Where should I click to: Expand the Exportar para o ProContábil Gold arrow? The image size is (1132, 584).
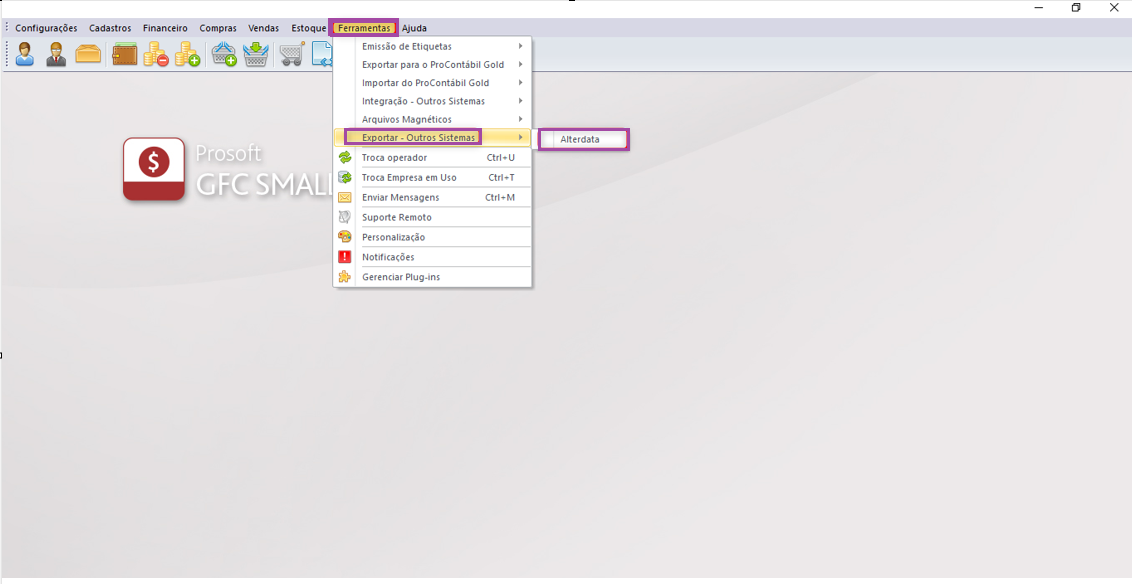click(x=520, y=64)
